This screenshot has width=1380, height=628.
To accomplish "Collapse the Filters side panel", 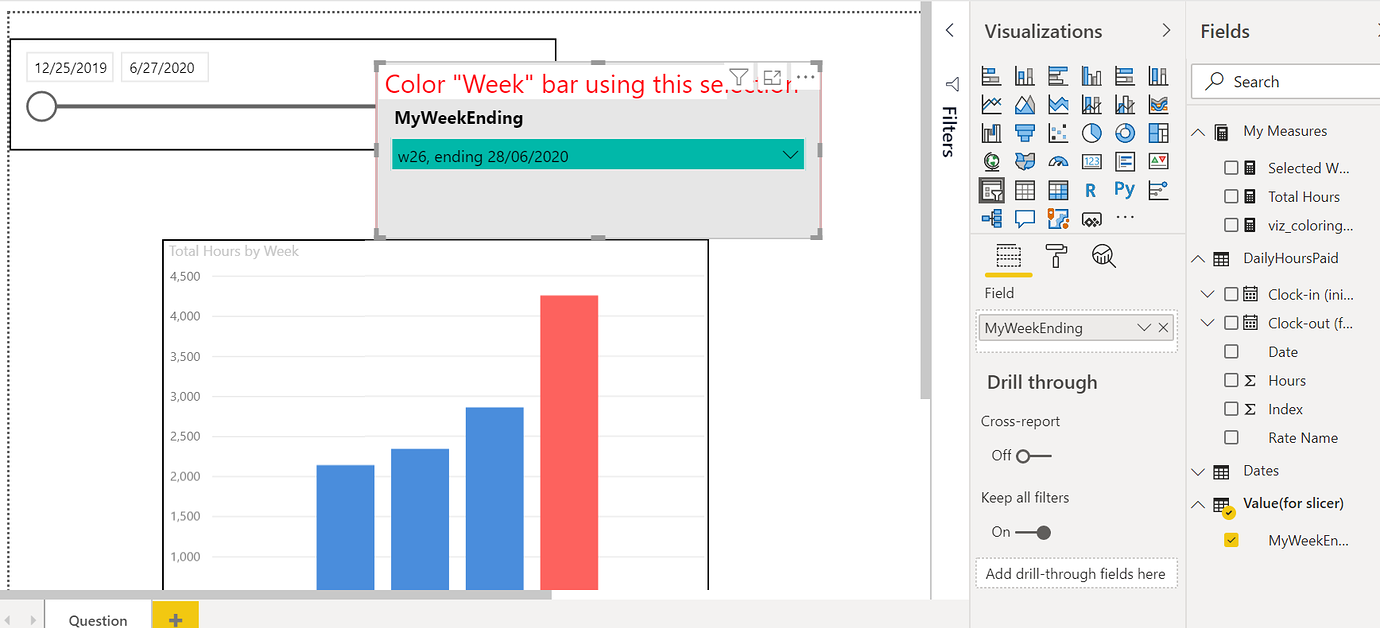I will [x=949, y=30].
